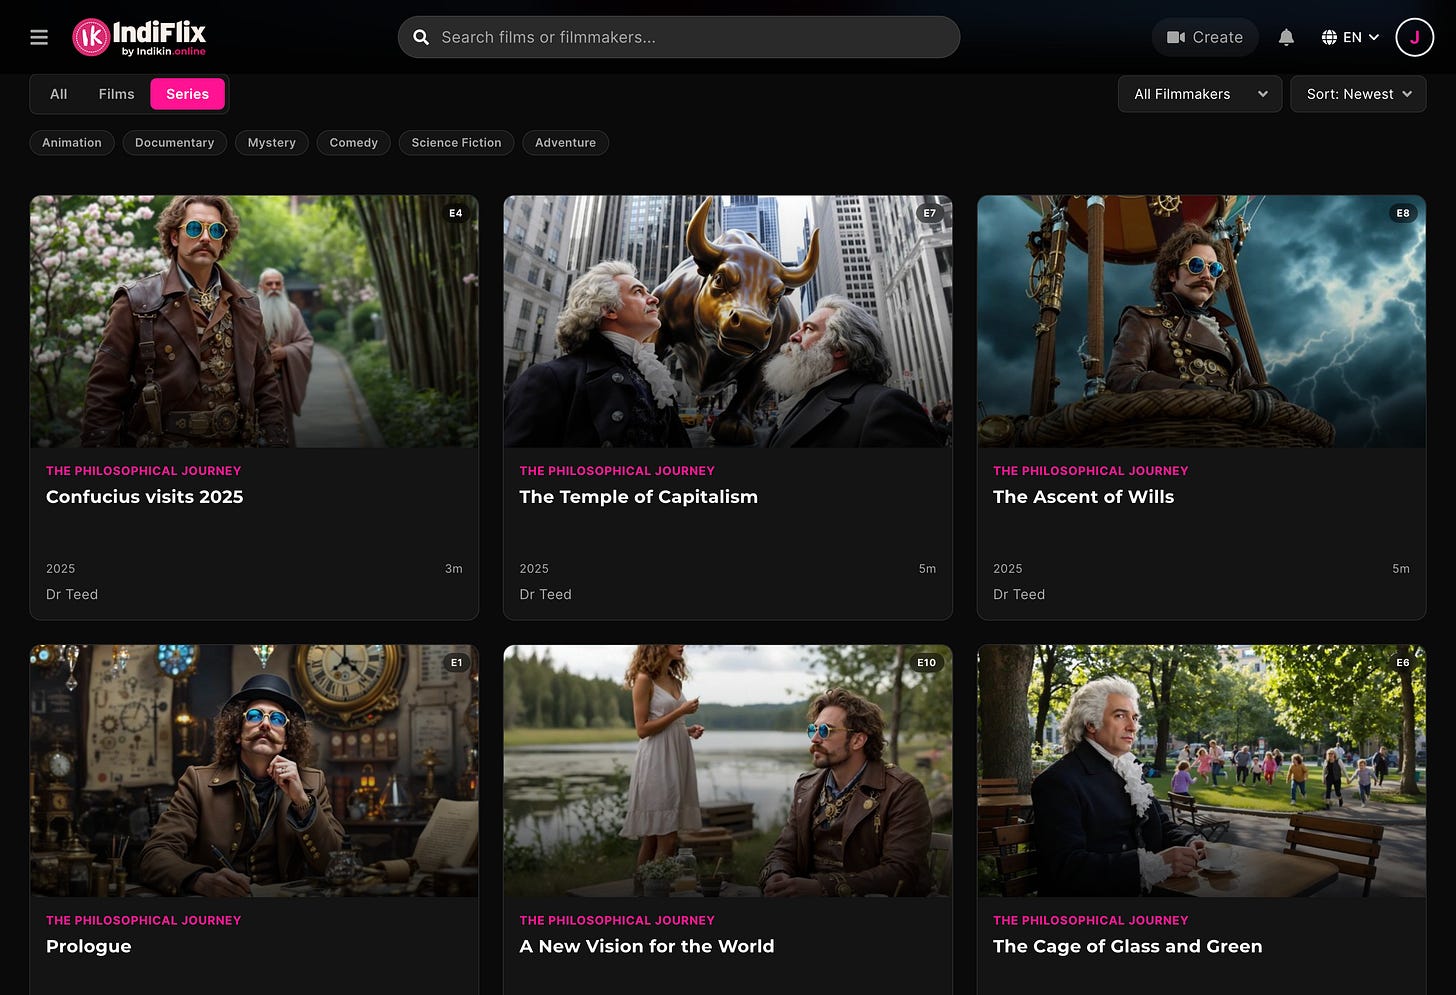Click Dr Teed under The Ascent of Wills

click(1019, 594)
